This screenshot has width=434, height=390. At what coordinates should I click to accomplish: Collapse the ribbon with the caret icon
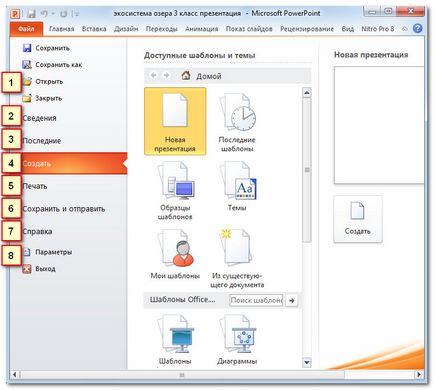[404, 29]
